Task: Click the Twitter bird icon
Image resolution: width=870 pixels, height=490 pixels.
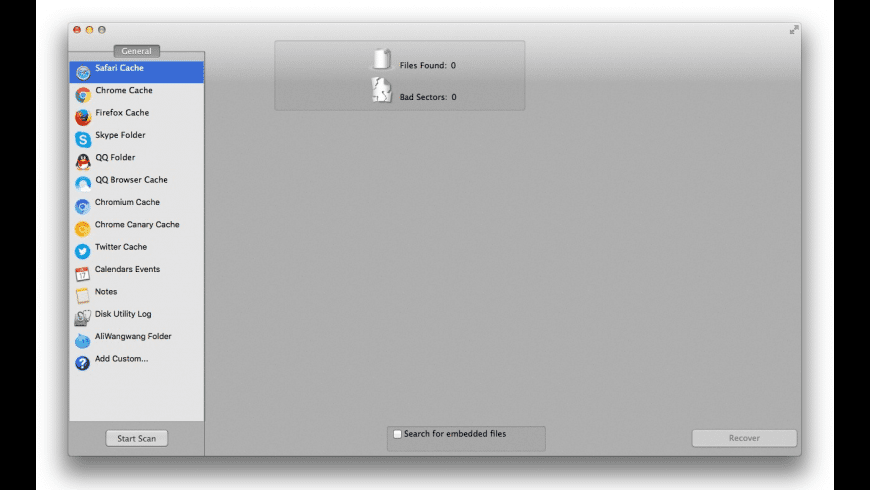Action: 83,251
